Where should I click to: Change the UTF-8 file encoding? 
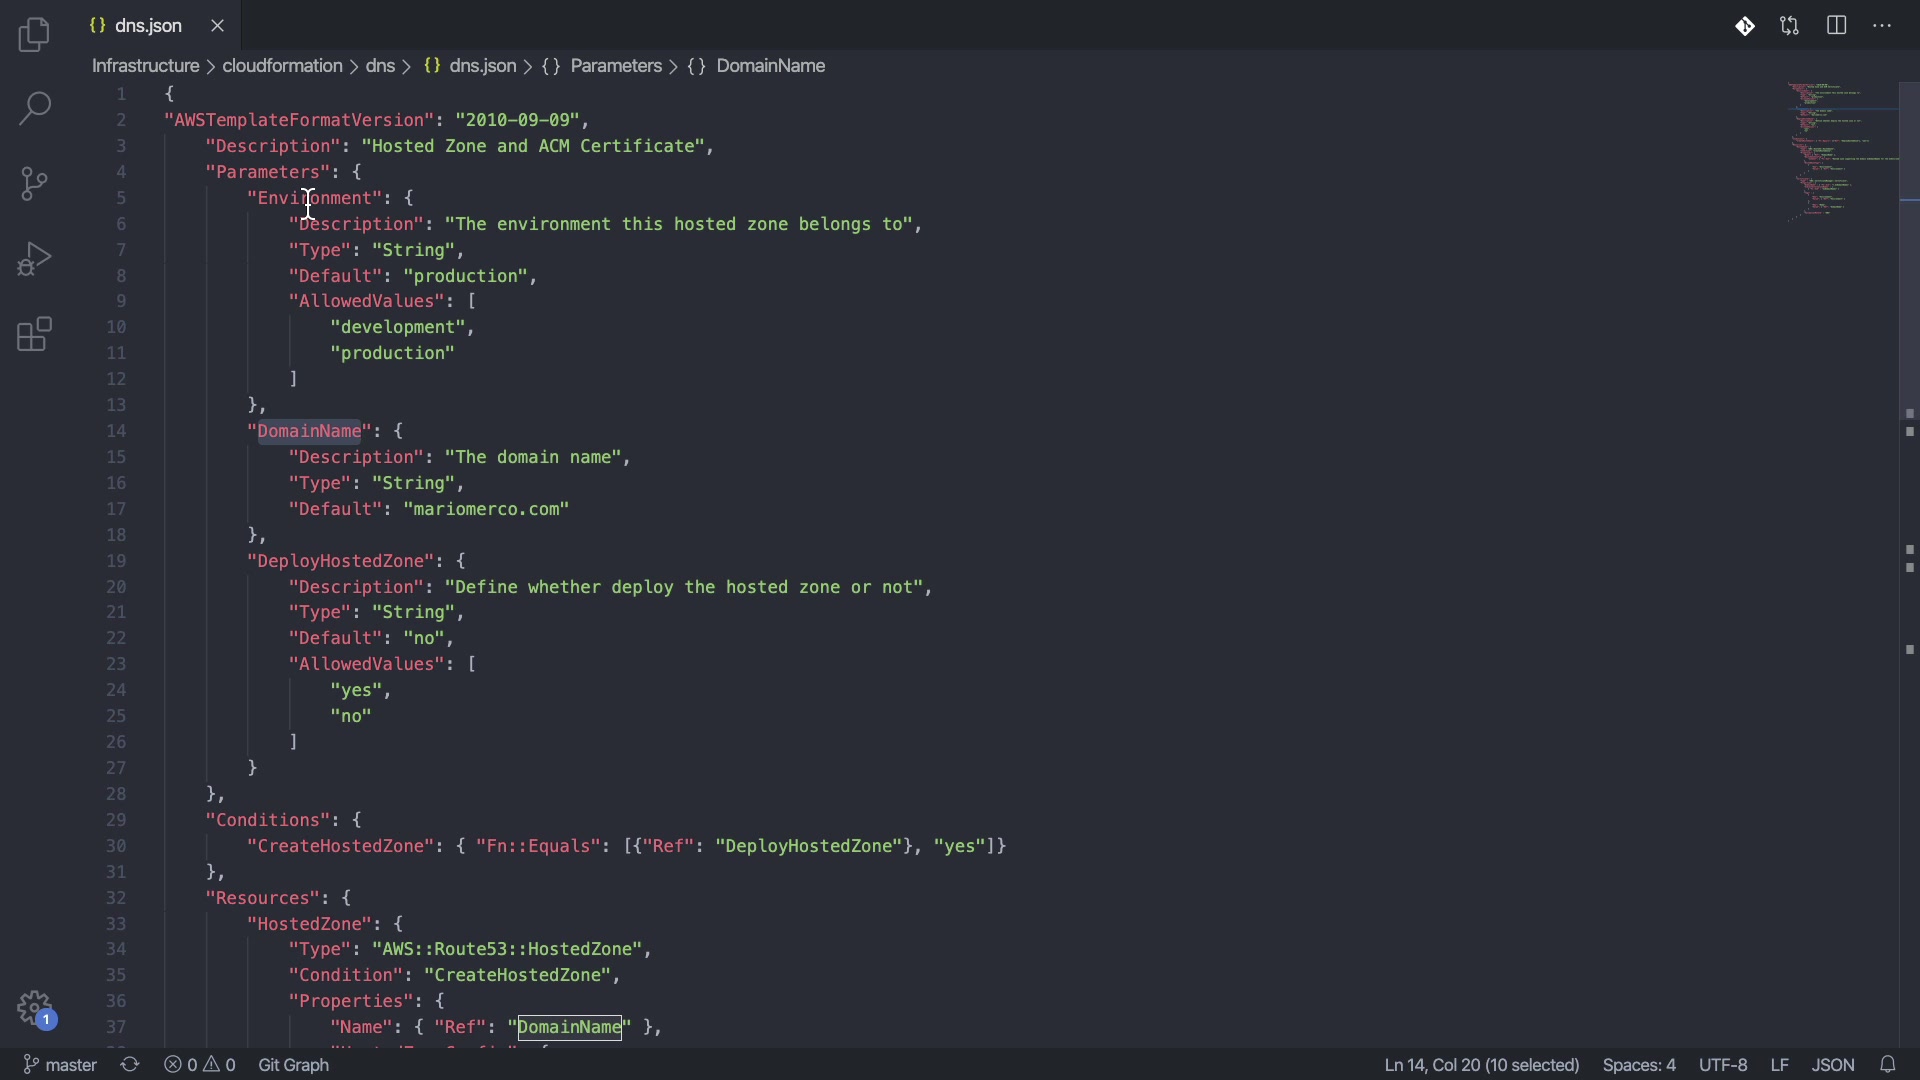click(x=1723, y=1065)
